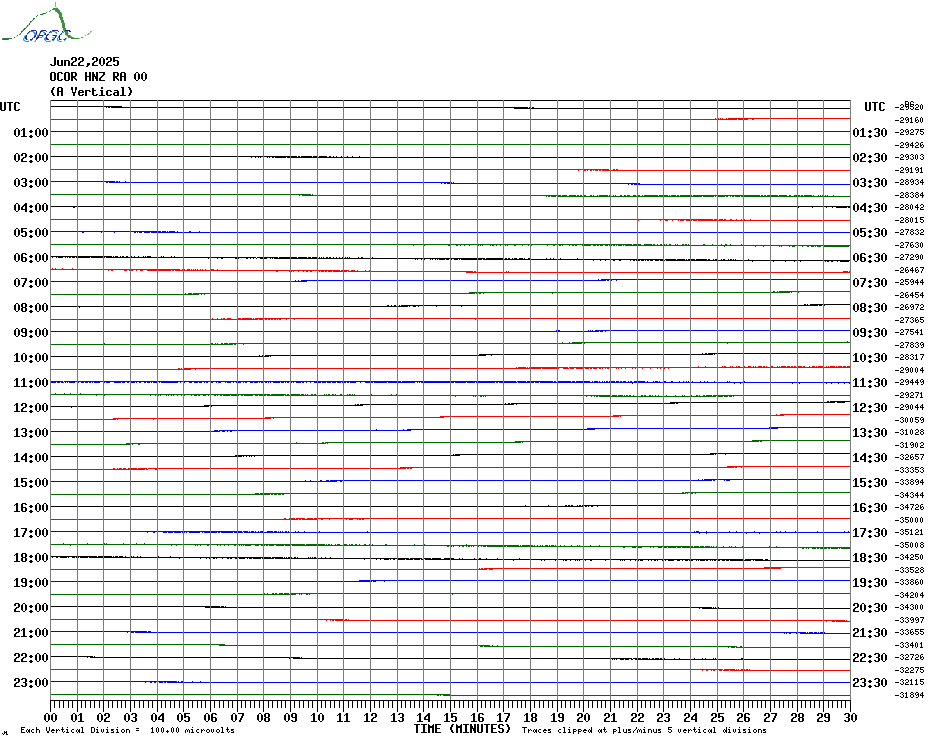Screen dimensions: 930x744
Task: Click the 07:30 half-hour label
Action: pyautogui.click(x=870, y=282)
